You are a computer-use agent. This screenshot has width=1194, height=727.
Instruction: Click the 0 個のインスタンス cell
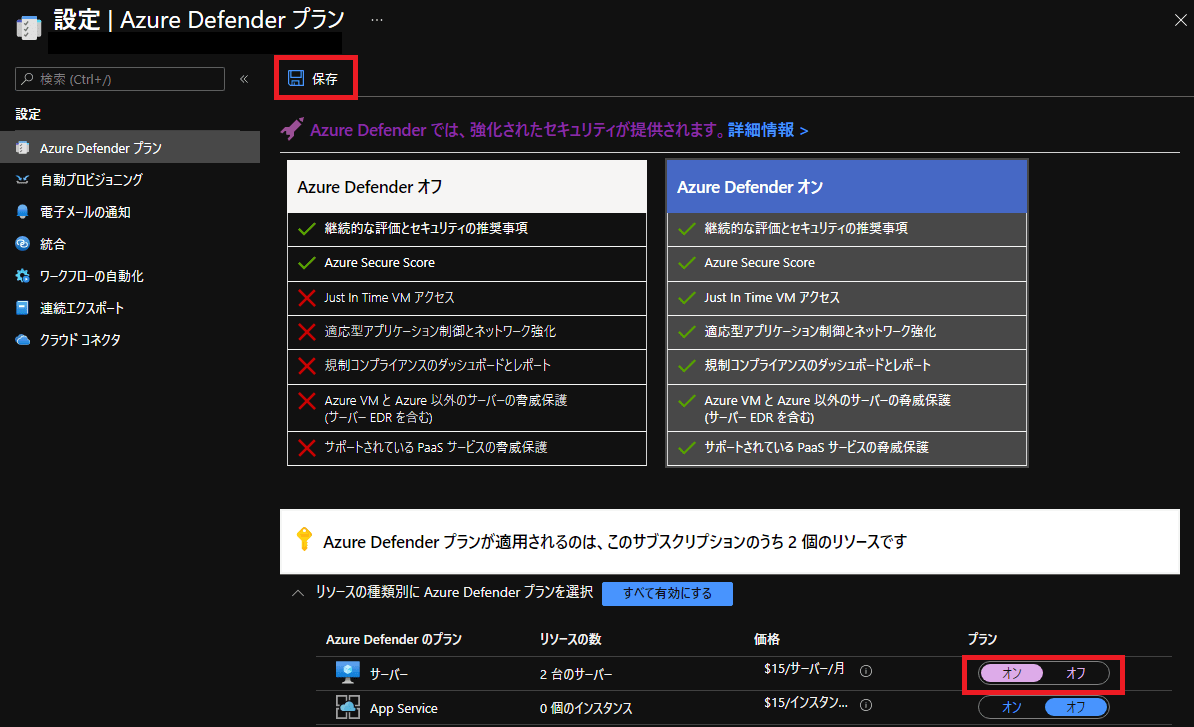coord(586,708)
